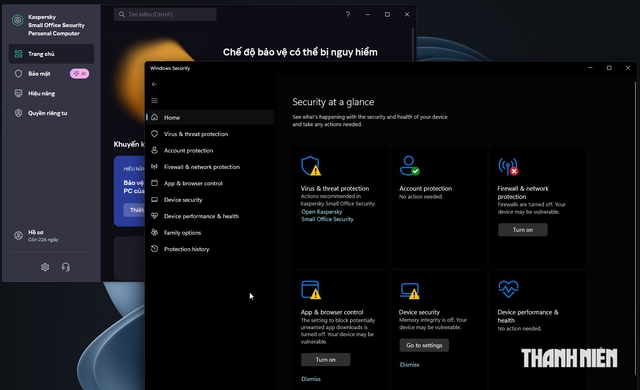The height and width of the screenshot is (390, 640).
Task: Click the Kaspersky window vertical scrollbar
Action: tap(413, 44)
